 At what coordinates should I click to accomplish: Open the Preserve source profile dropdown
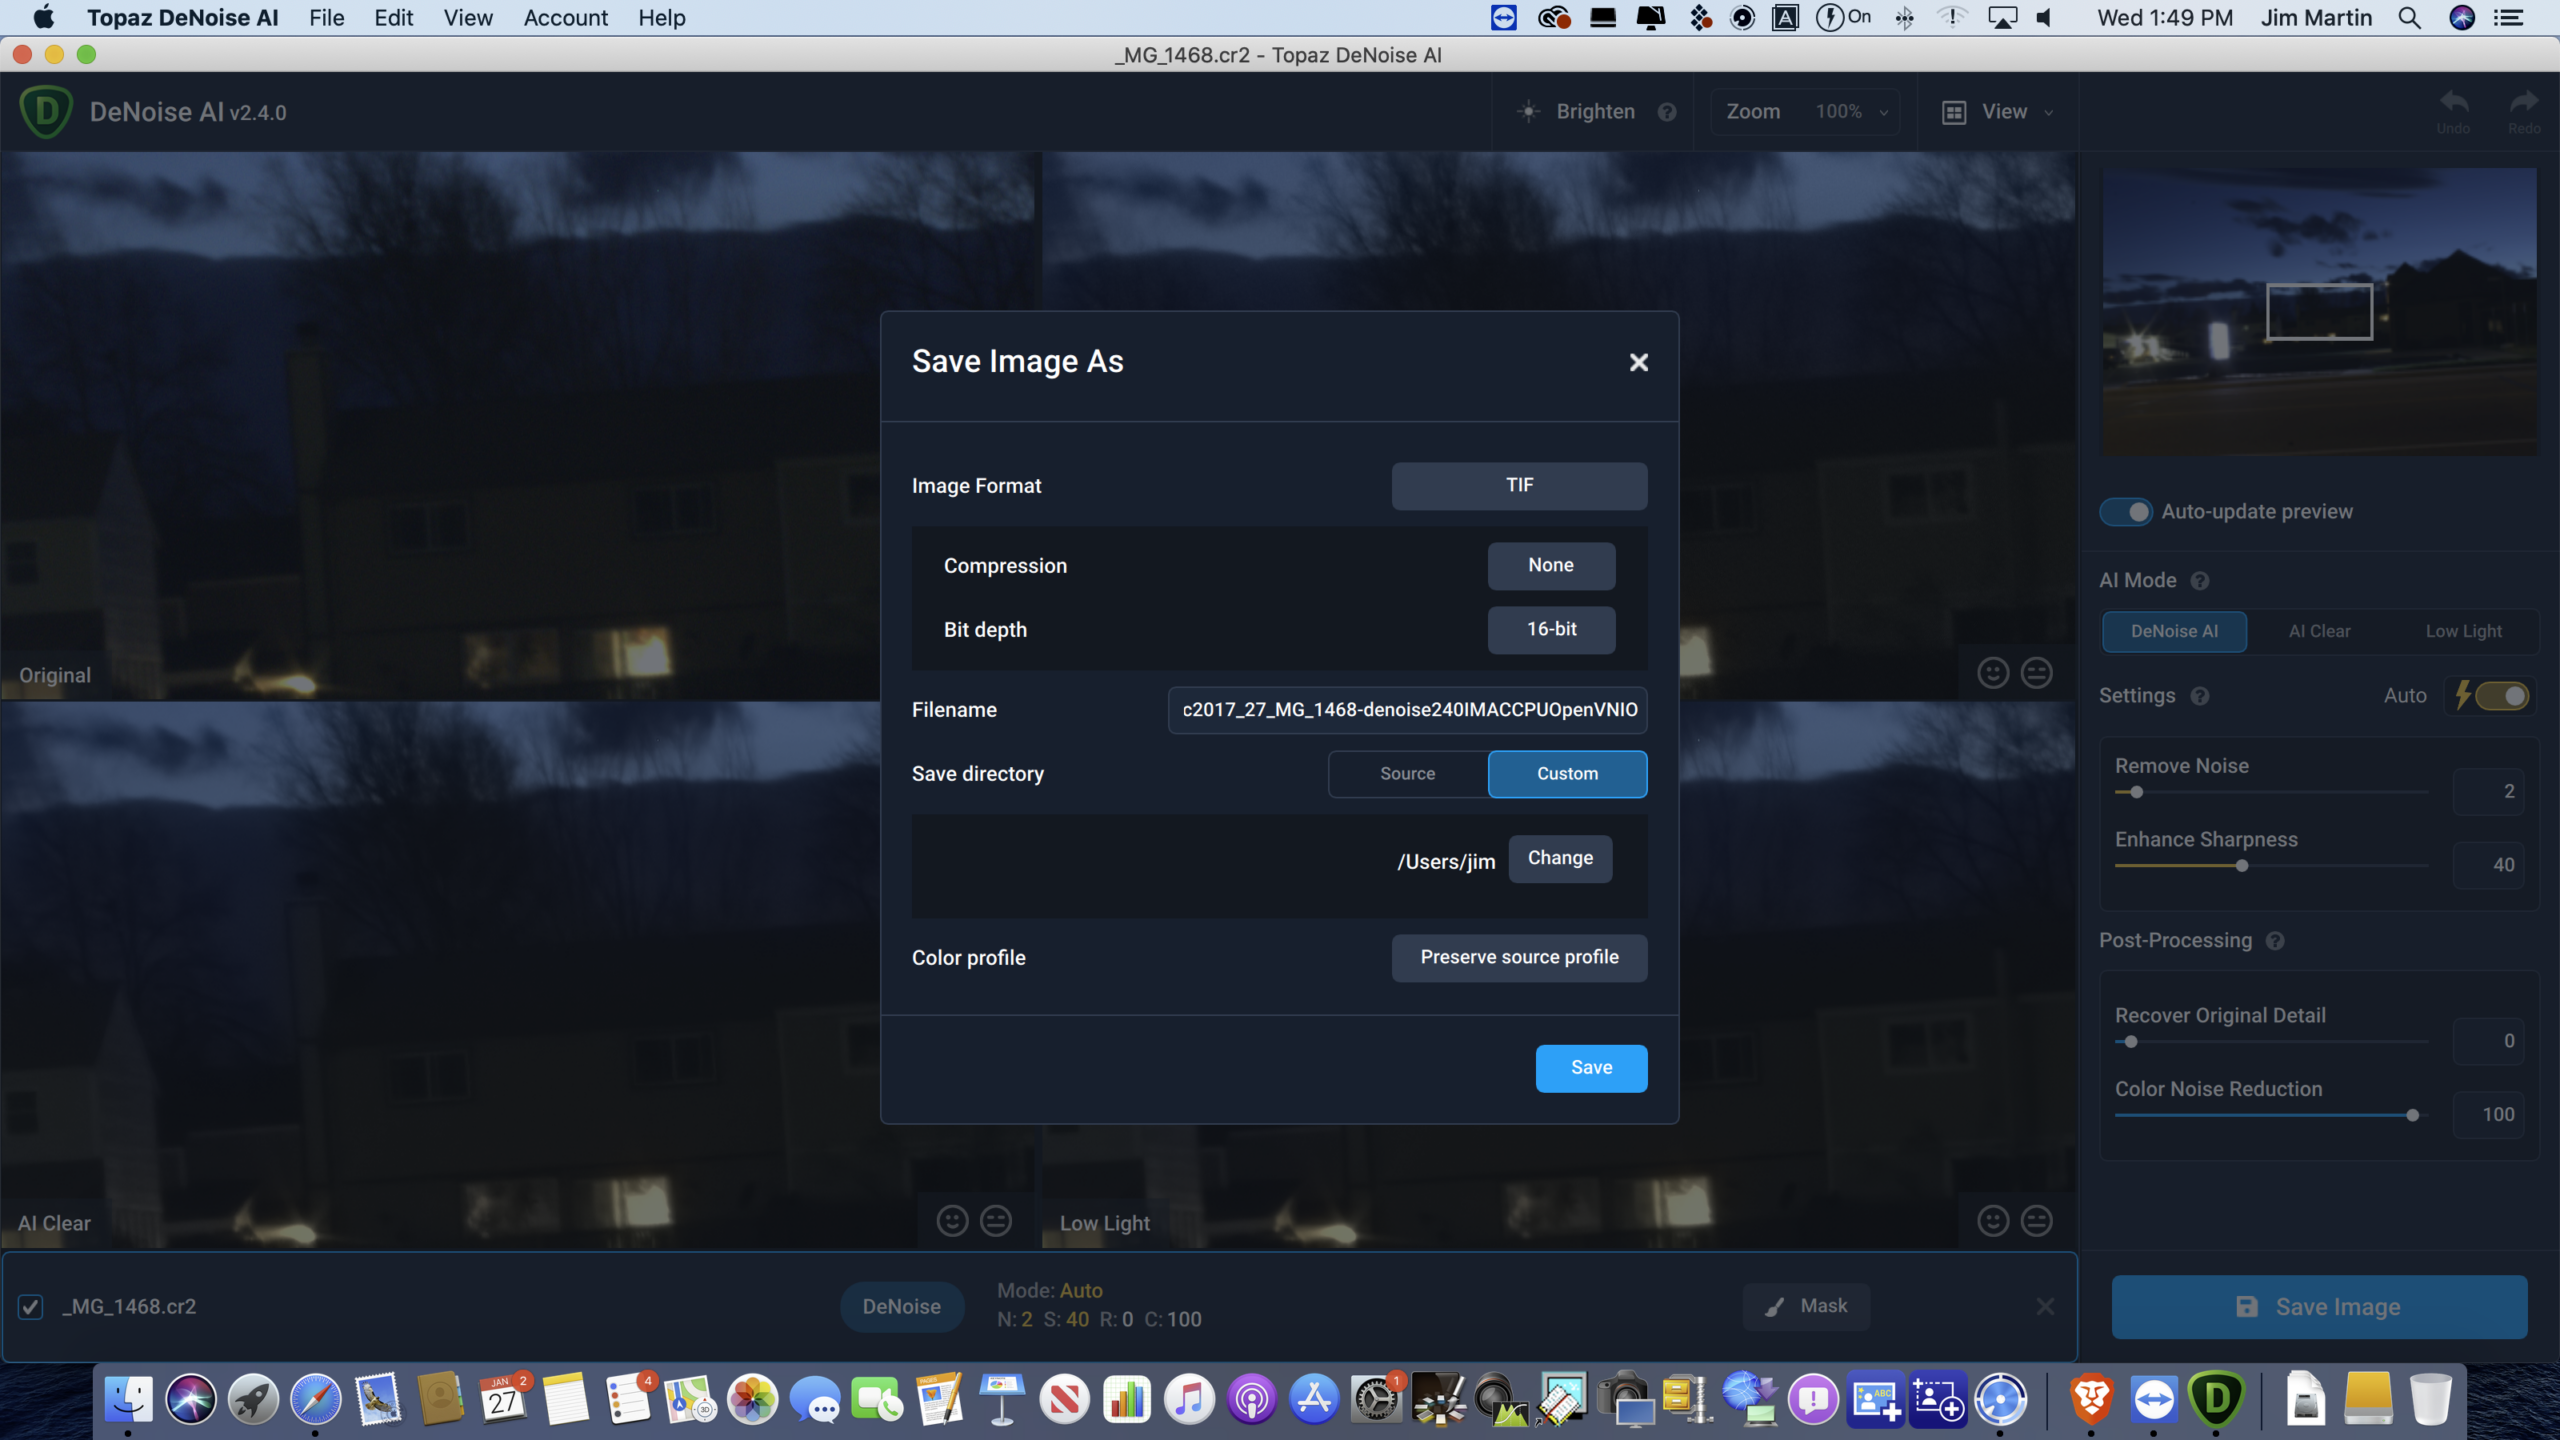1519,957
